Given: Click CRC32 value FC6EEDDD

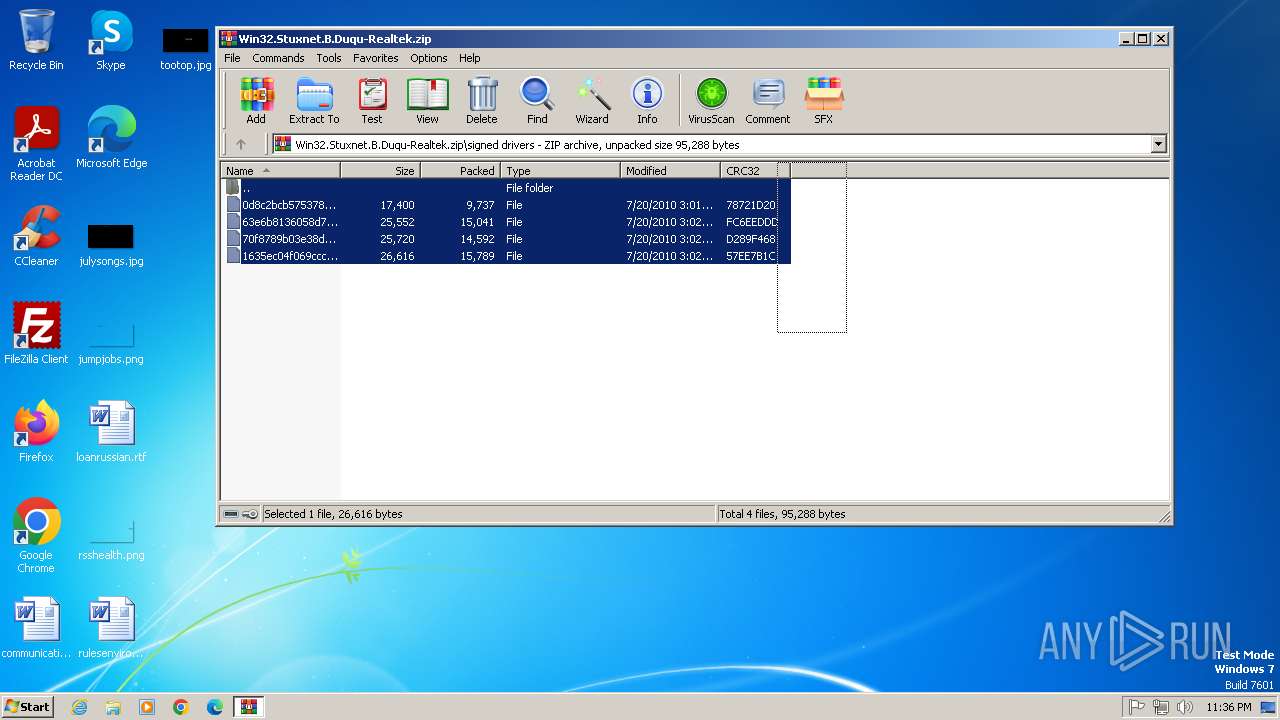Looking at the screenshot, I should coord(752,222).
